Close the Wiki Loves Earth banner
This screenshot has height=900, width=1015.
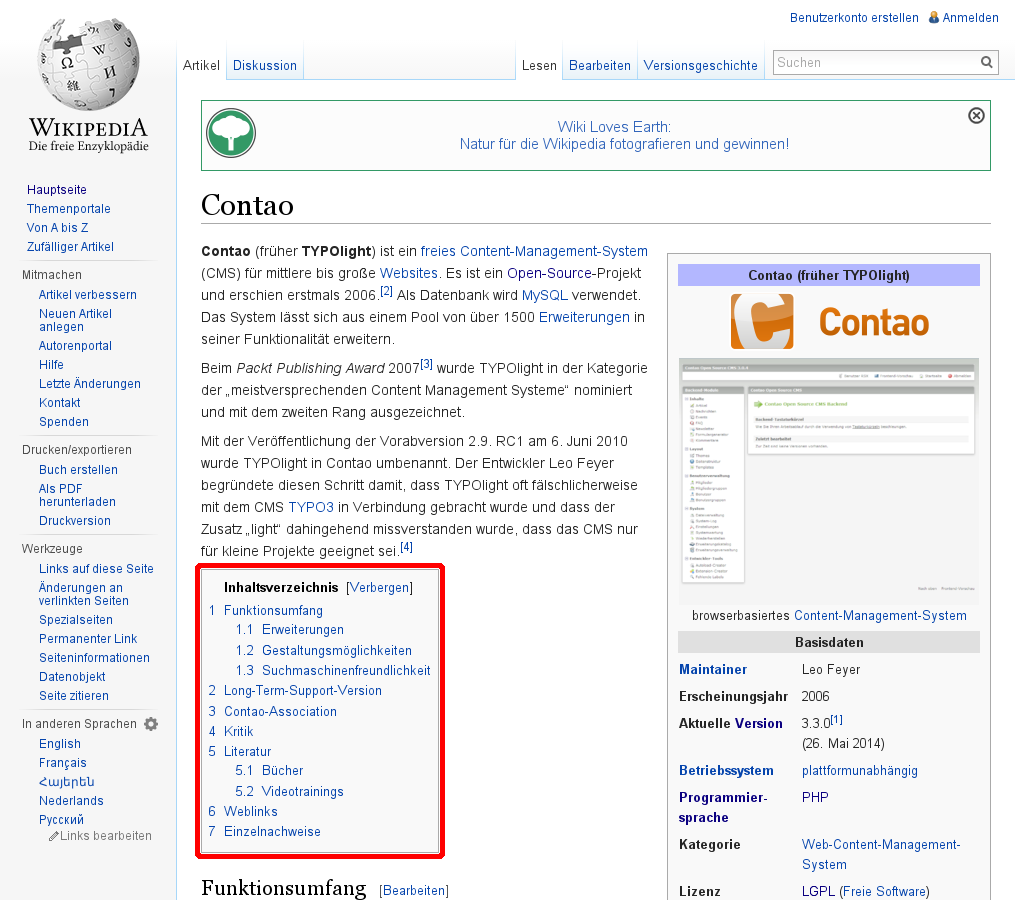(x=976, y=116)
